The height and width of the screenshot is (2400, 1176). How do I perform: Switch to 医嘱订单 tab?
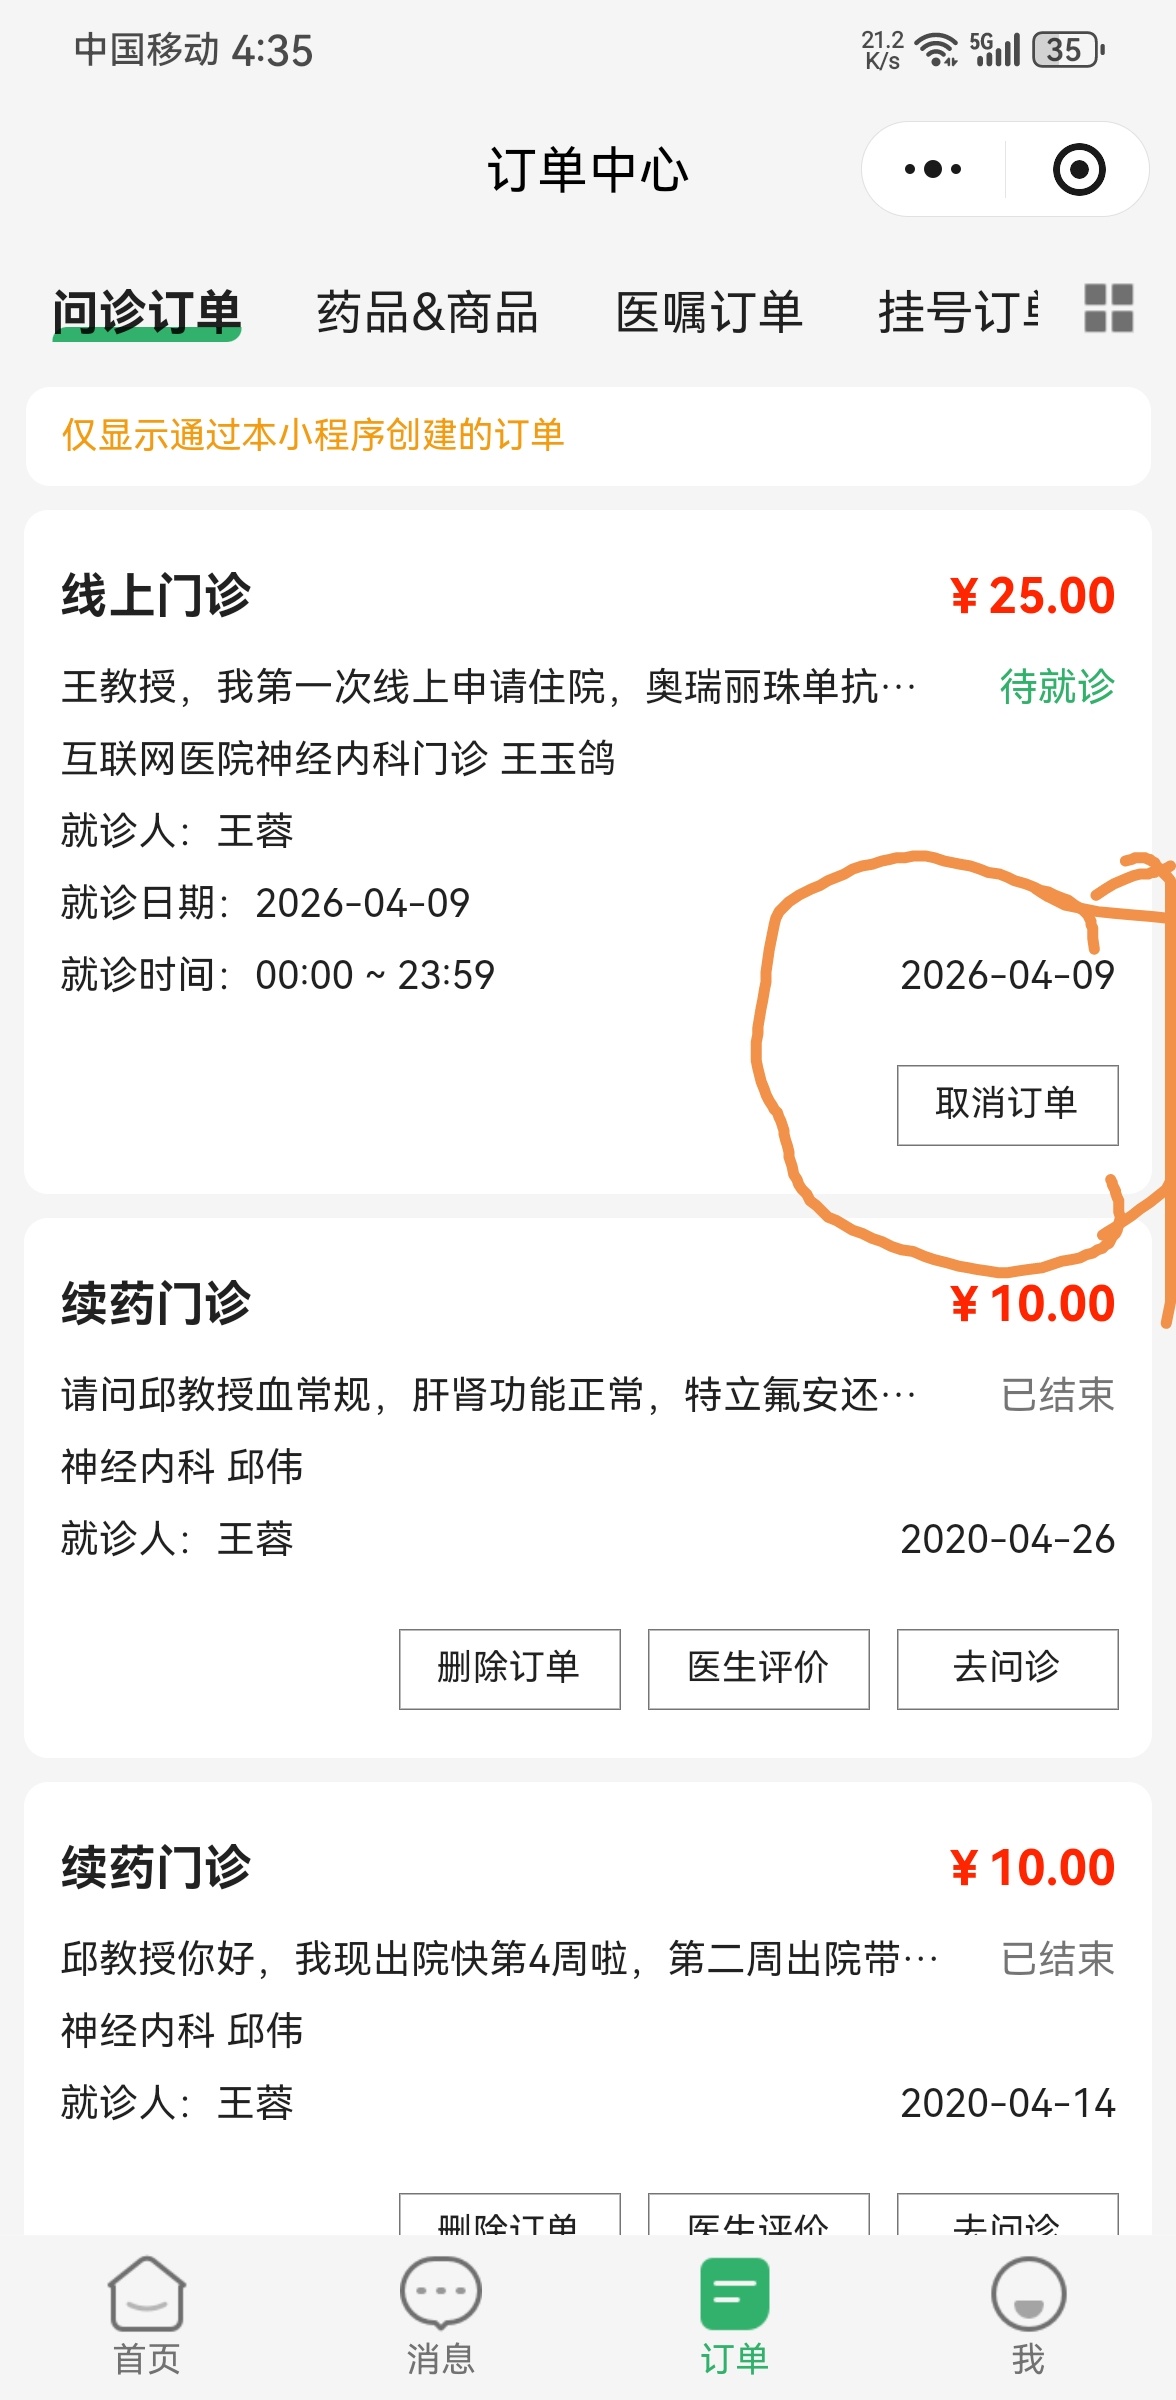click(709, 312)
